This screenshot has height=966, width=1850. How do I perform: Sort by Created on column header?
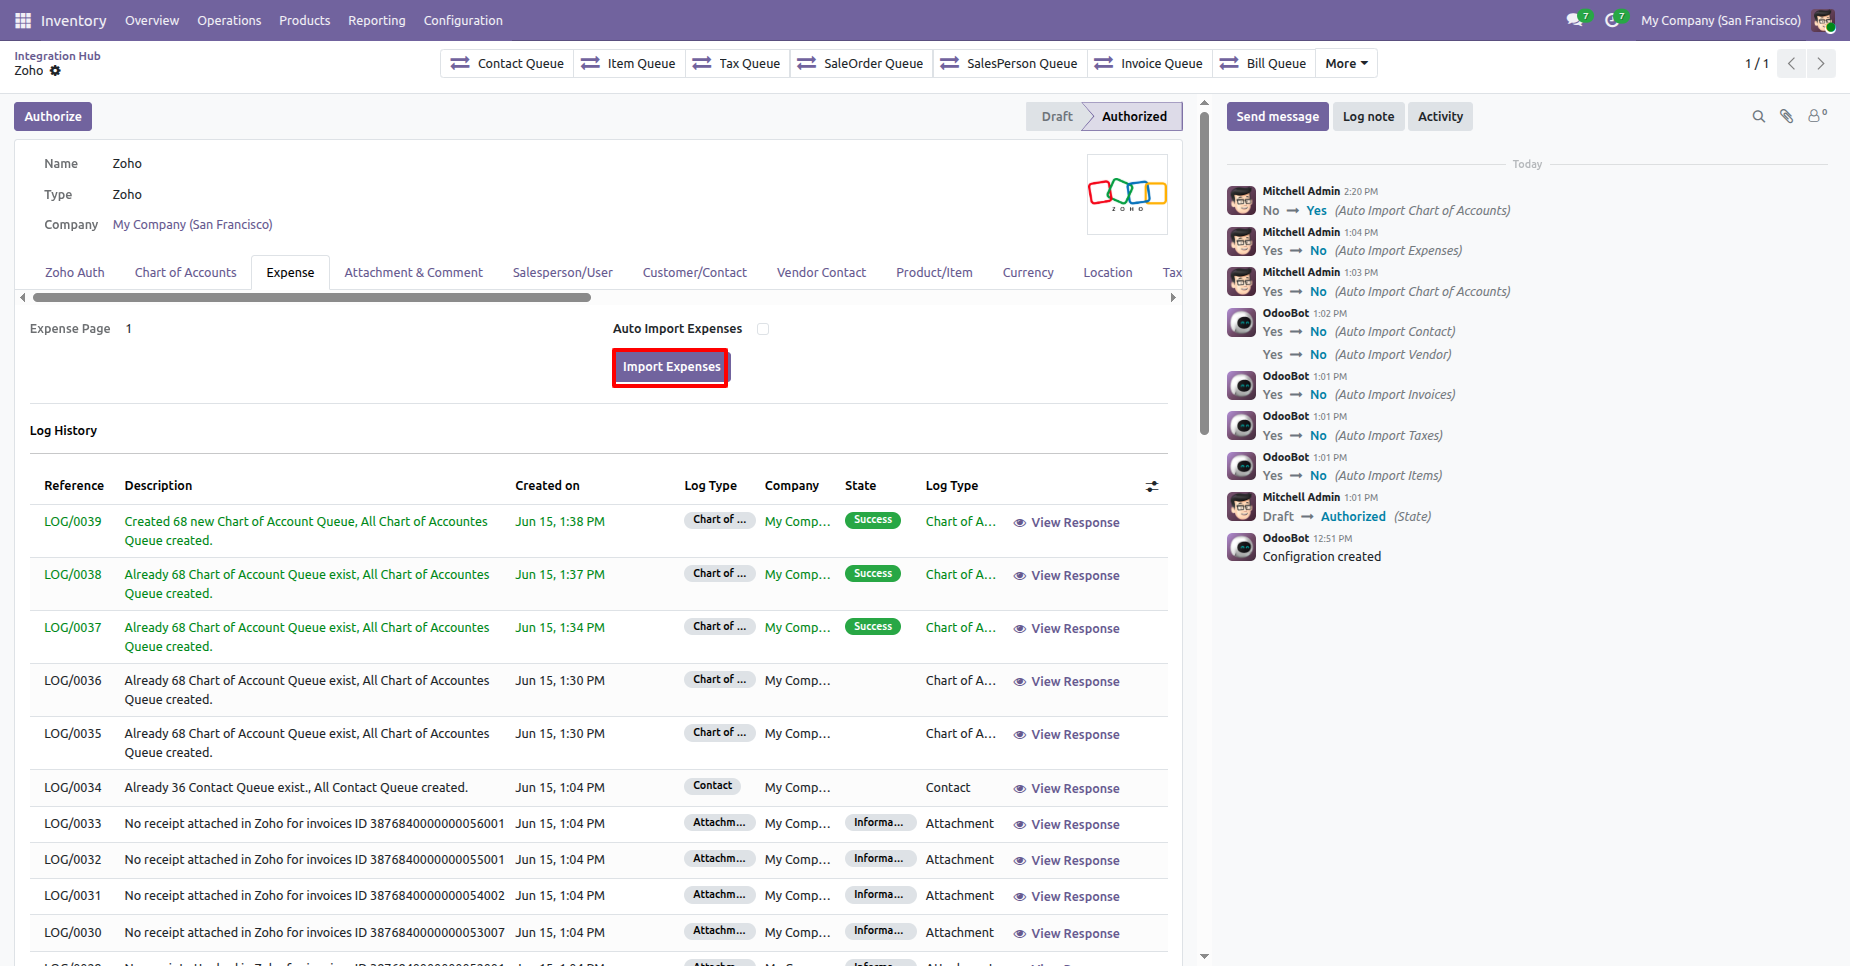[x=547, y=486]
